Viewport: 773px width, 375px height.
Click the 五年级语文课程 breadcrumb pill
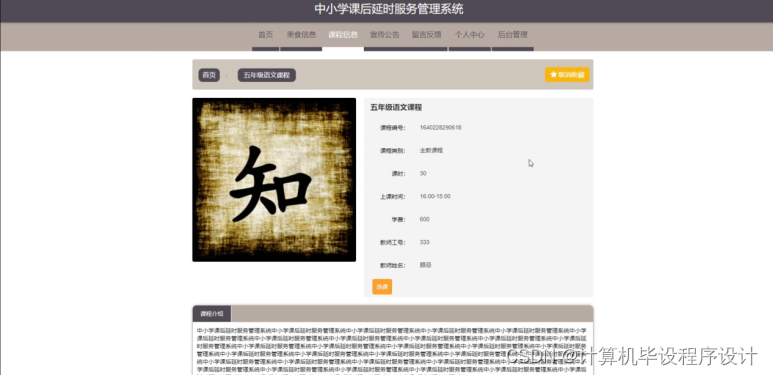[x=267, y=75]
